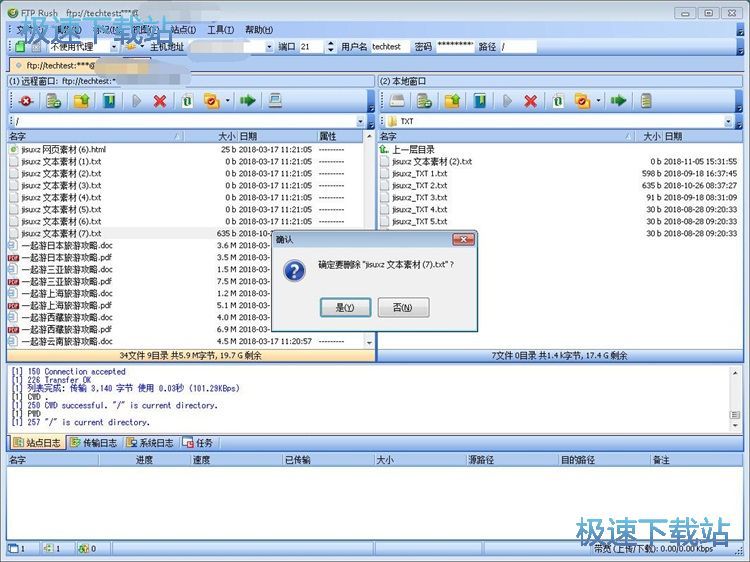Open dropdown arrow beside local folder-check icon
This screenshot has height=562, width=750.
pyautogui.click(x=598, y=101)
